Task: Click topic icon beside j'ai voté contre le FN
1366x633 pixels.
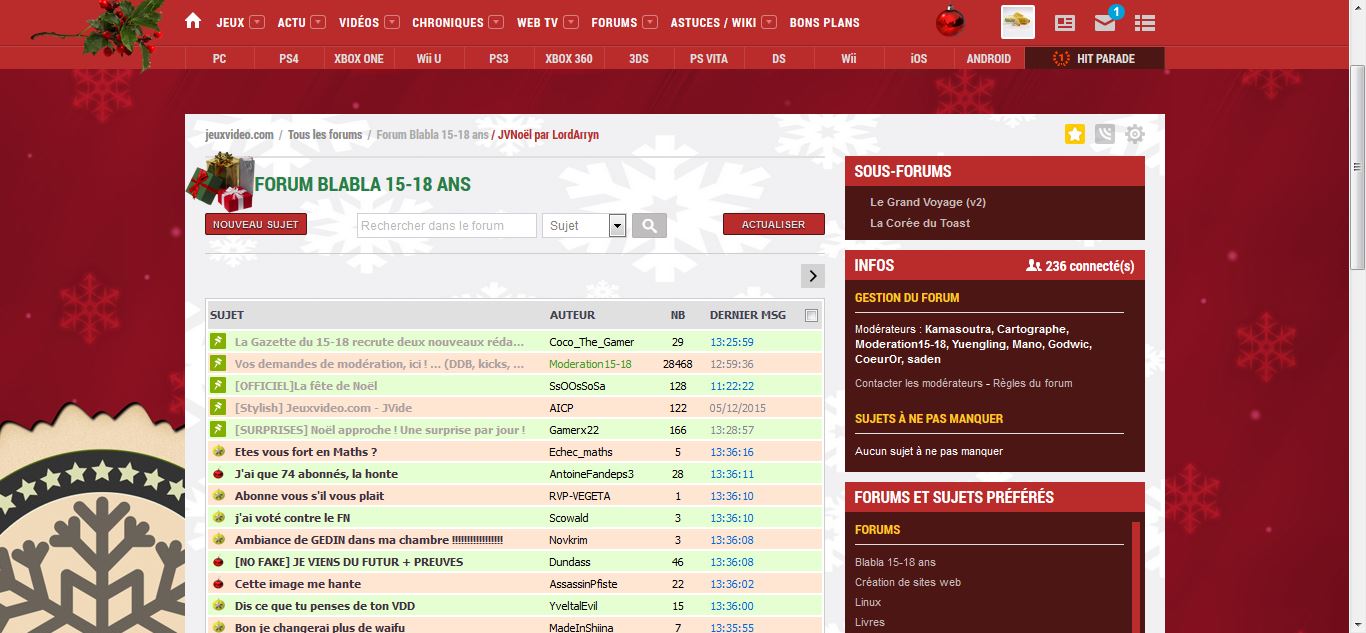Action: click(218, 517)
